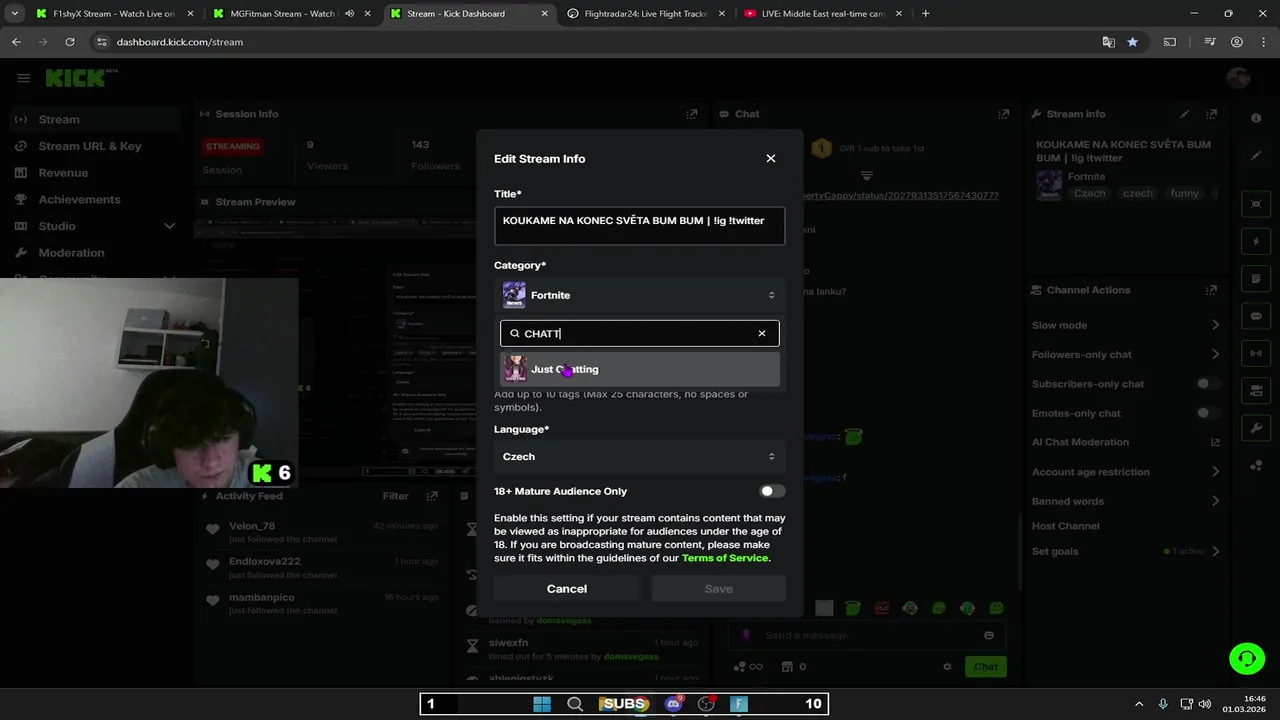The width and height of the screenshot is (1280, 720).
Task: Open the emoji picker in chat input
Action: [988, 635]
